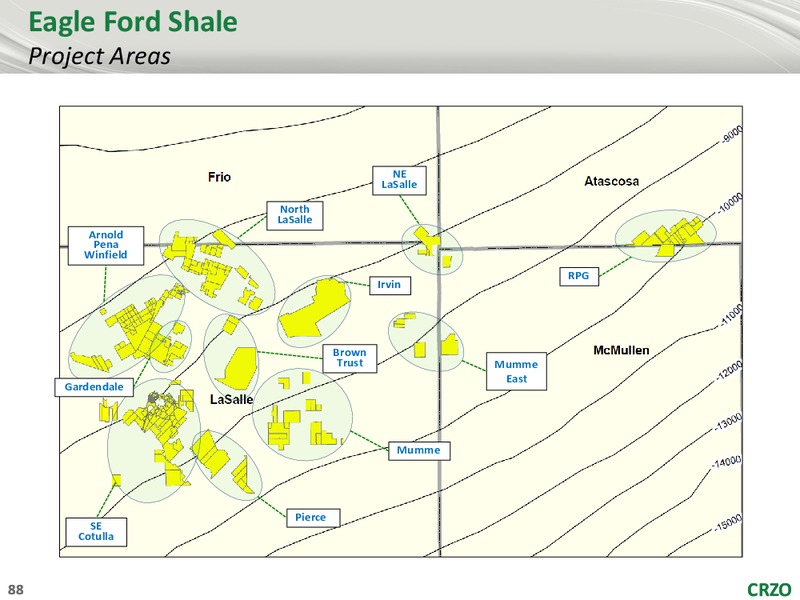Click the Gardendale label box

[94, 387]
